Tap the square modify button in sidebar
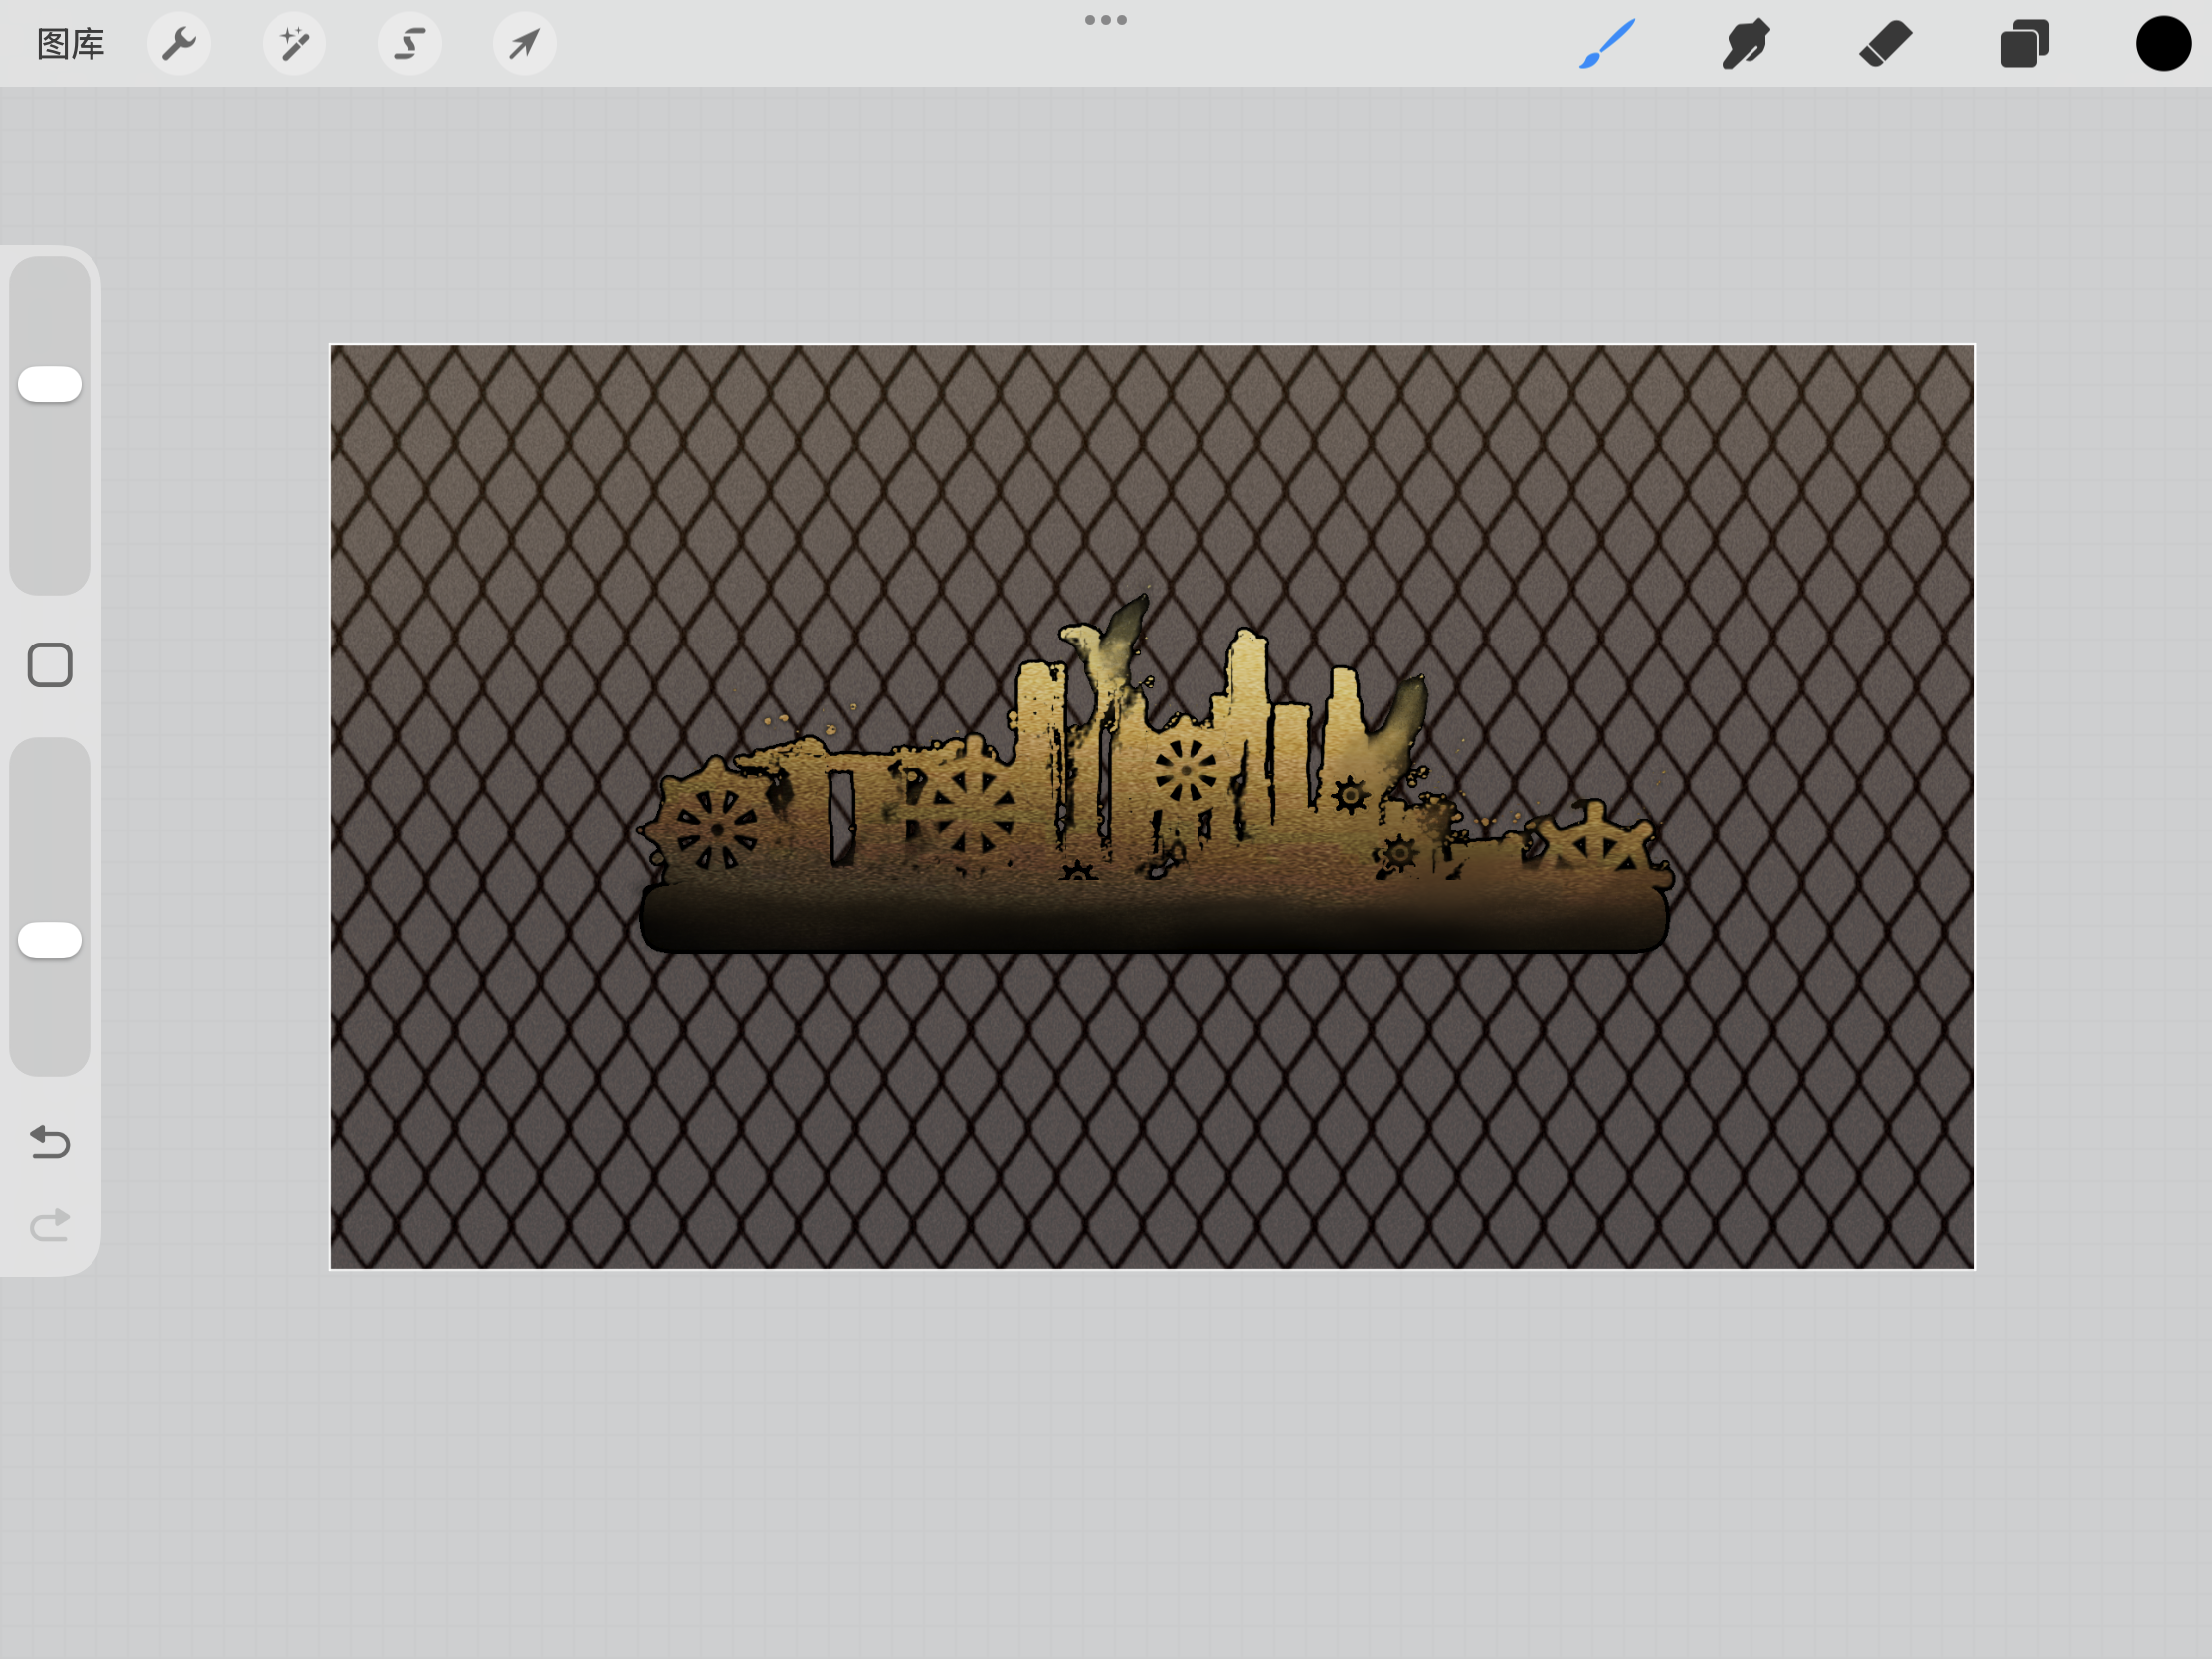 (50, 665)
